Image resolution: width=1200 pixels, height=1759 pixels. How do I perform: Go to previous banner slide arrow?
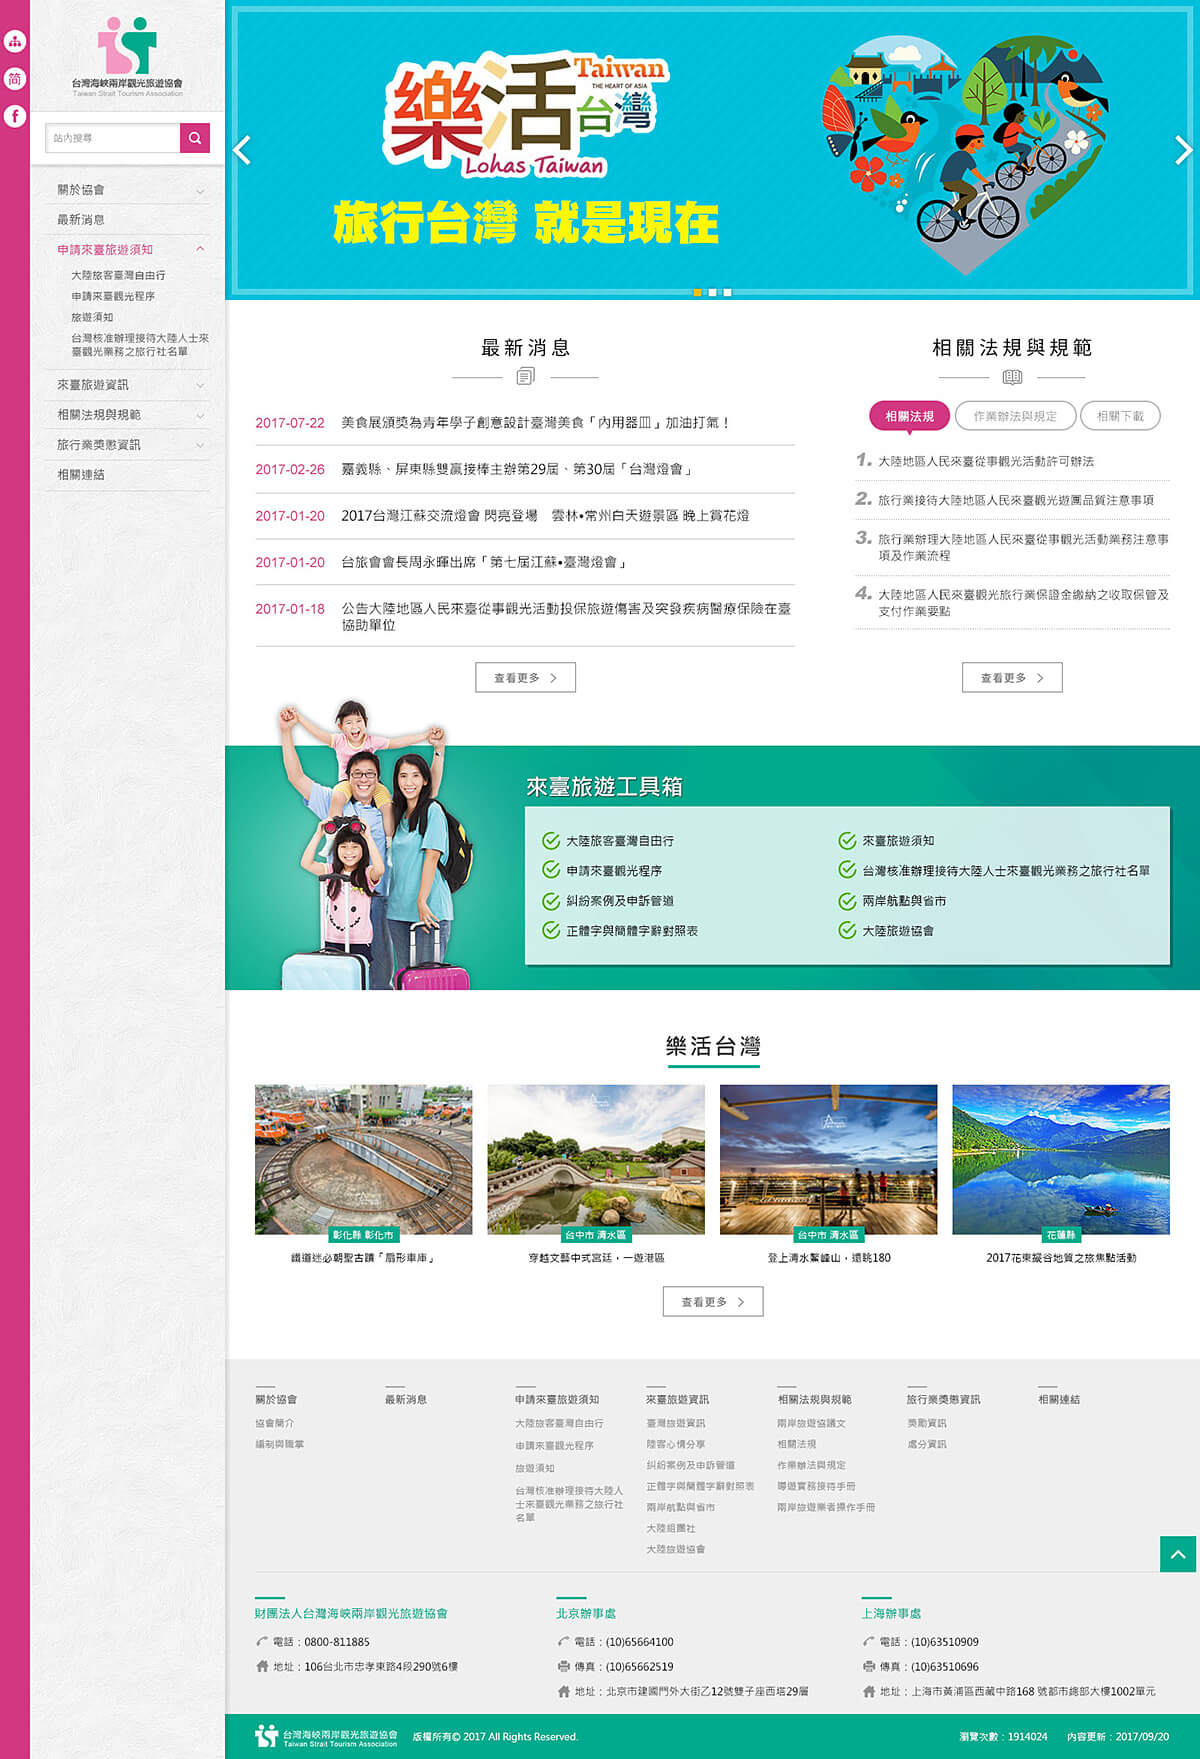click(x=242, y=150)
